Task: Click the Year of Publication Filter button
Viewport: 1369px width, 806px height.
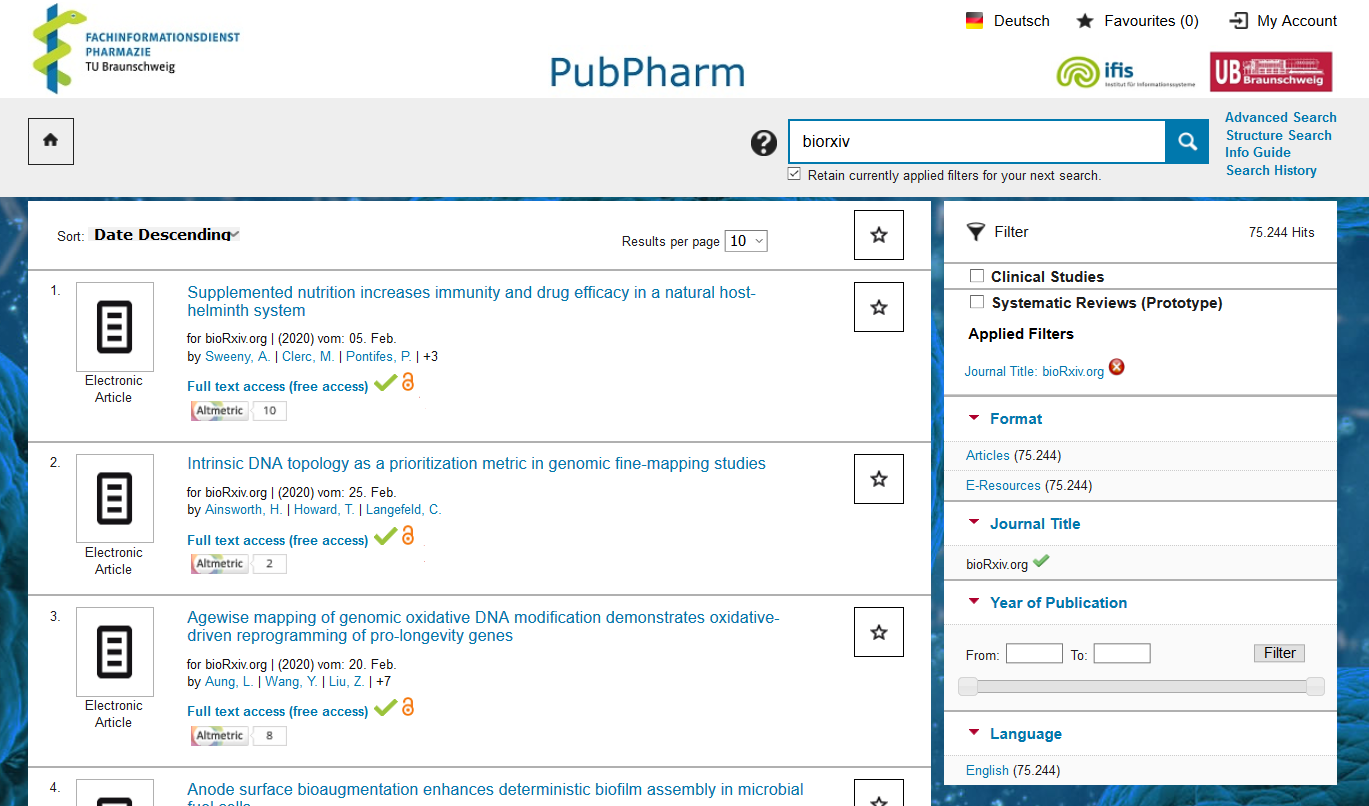Action: coord(1279,653)
